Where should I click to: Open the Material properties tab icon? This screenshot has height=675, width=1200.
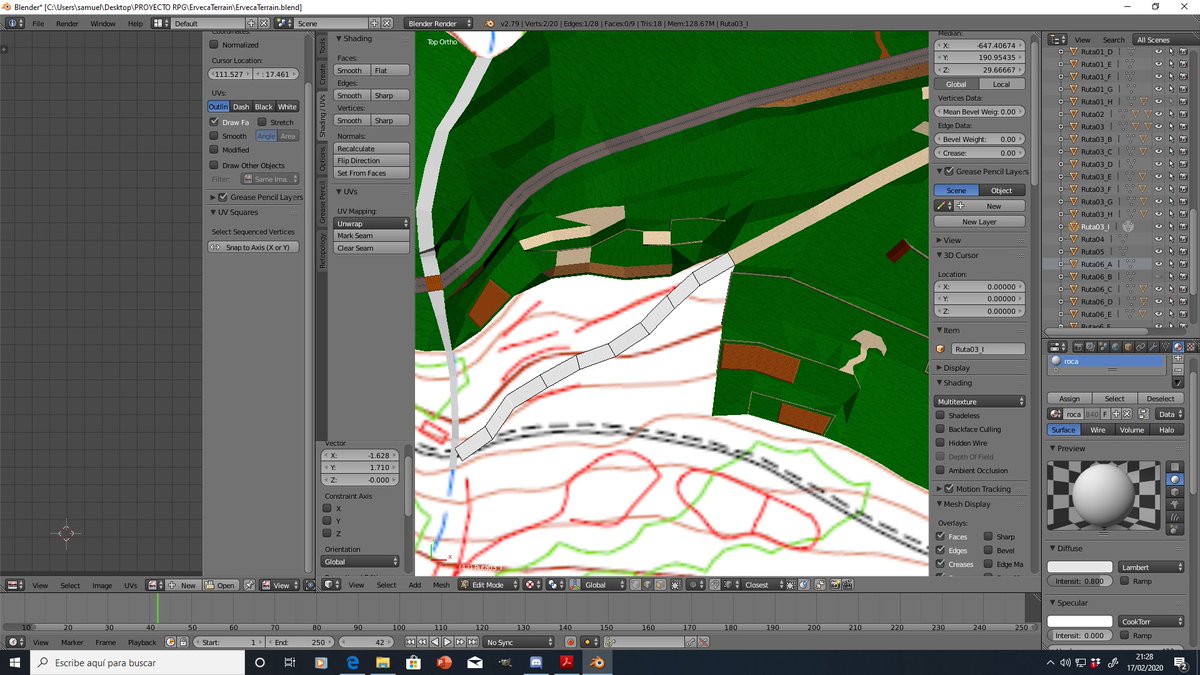pyautogui.click(x=1178, y=347)
